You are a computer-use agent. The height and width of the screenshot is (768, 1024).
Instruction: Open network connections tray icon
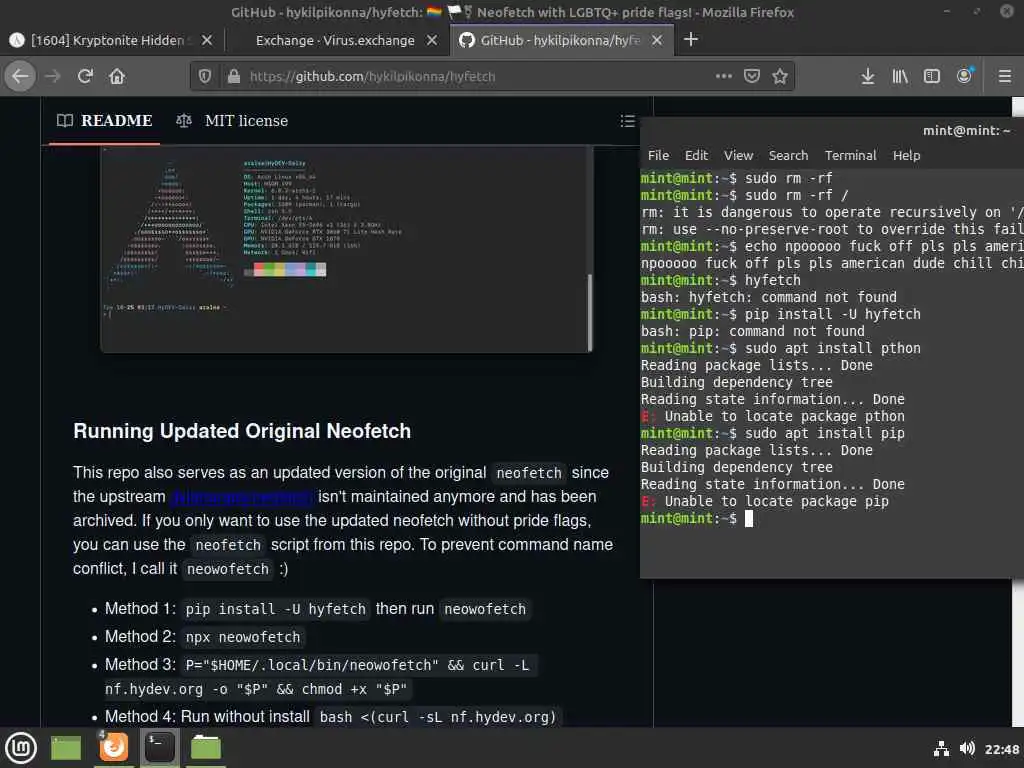(941, 749)
